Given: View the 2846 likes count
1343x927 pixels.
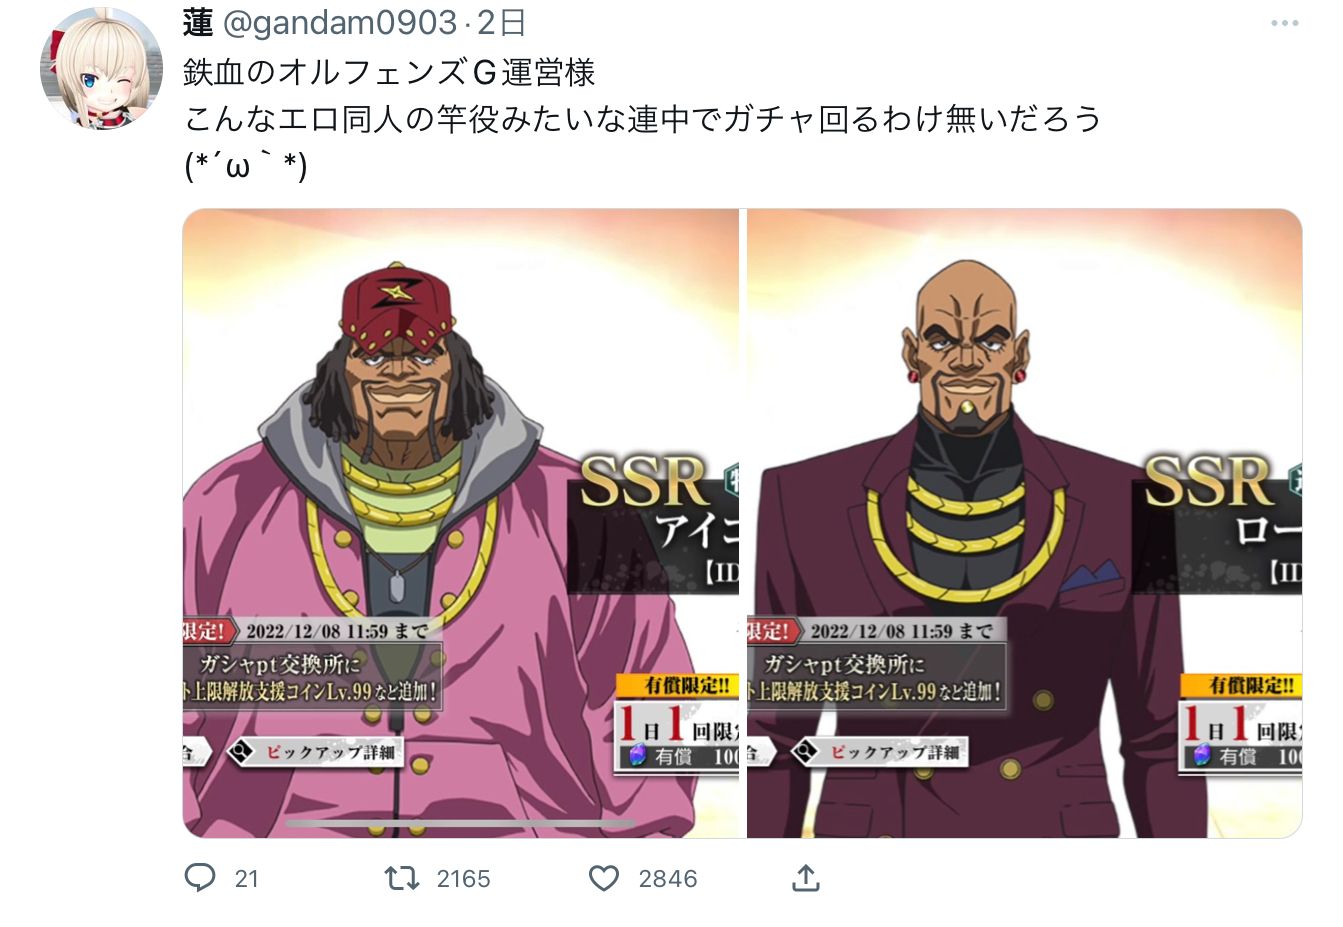Looking at the screenshot, I should coord(668,879).
